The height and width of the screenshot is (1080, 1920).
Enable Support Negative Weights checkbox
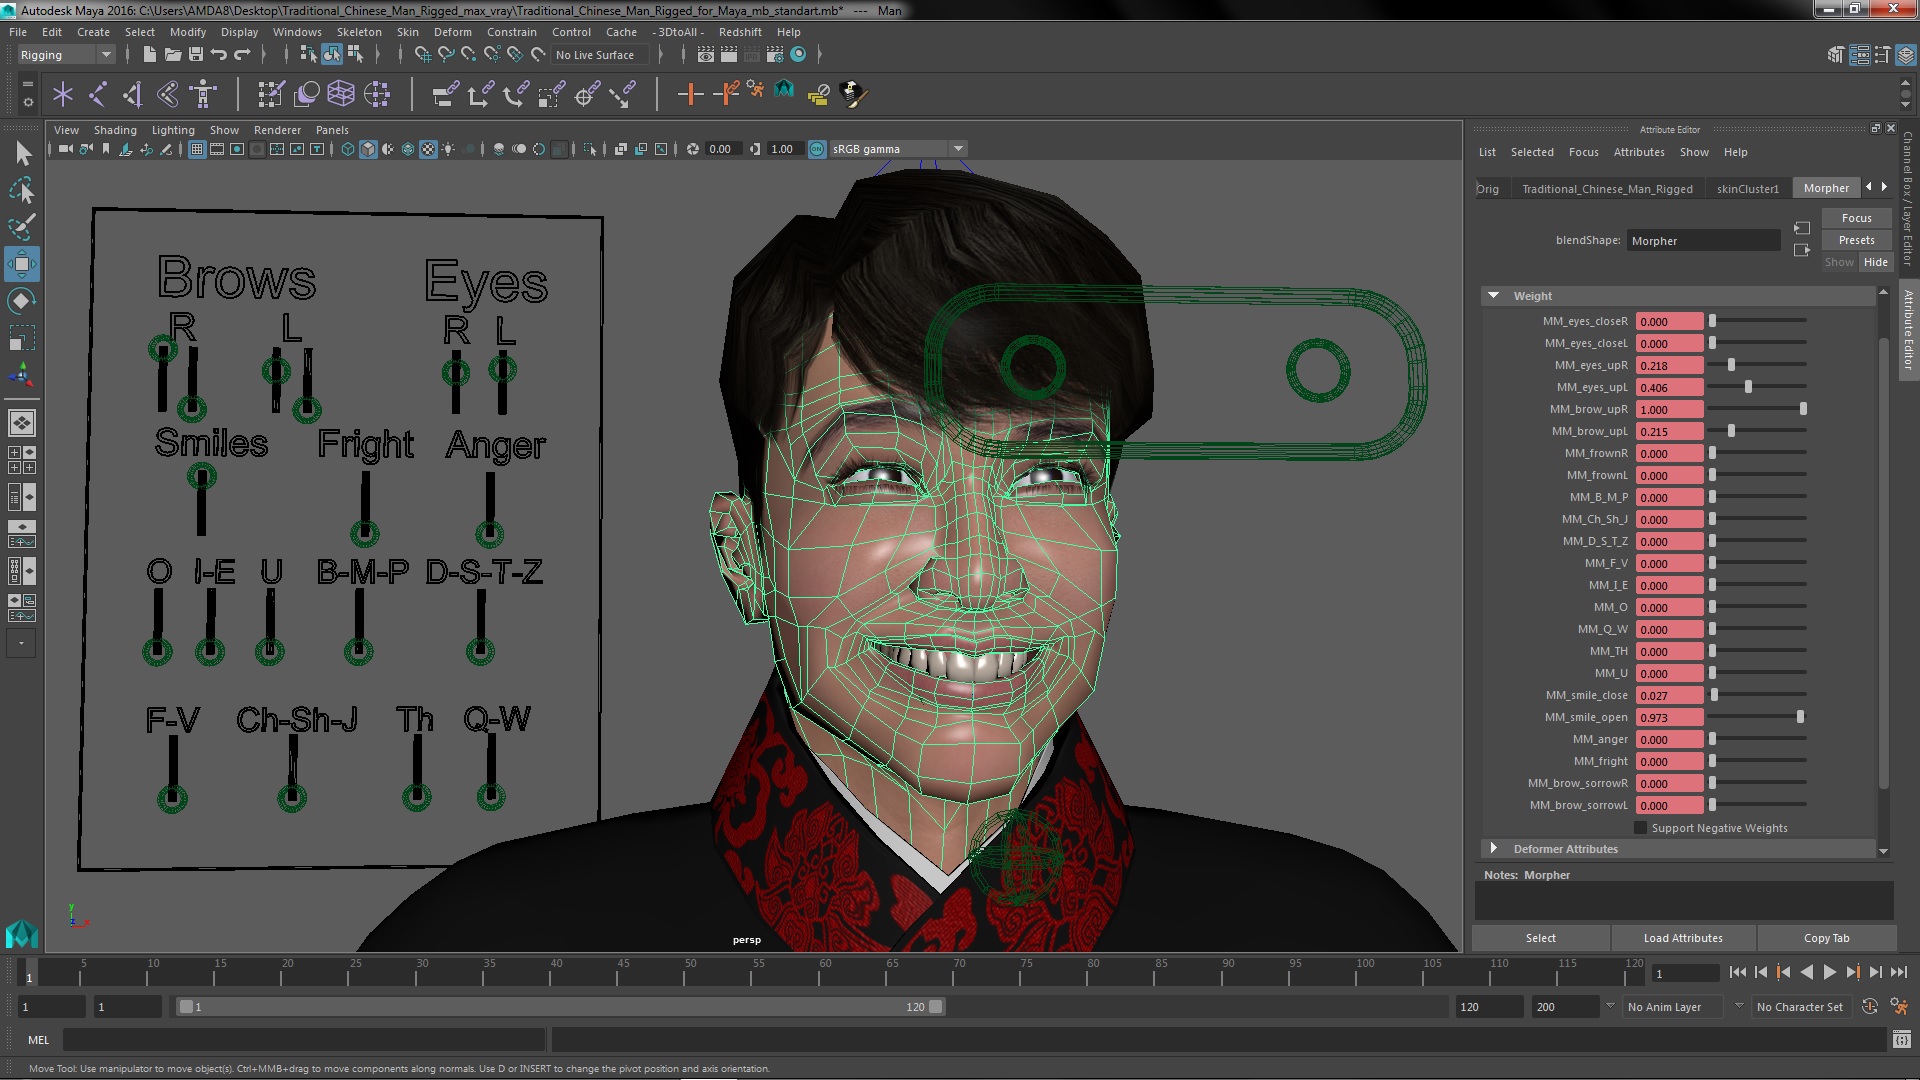[1640, 828]
